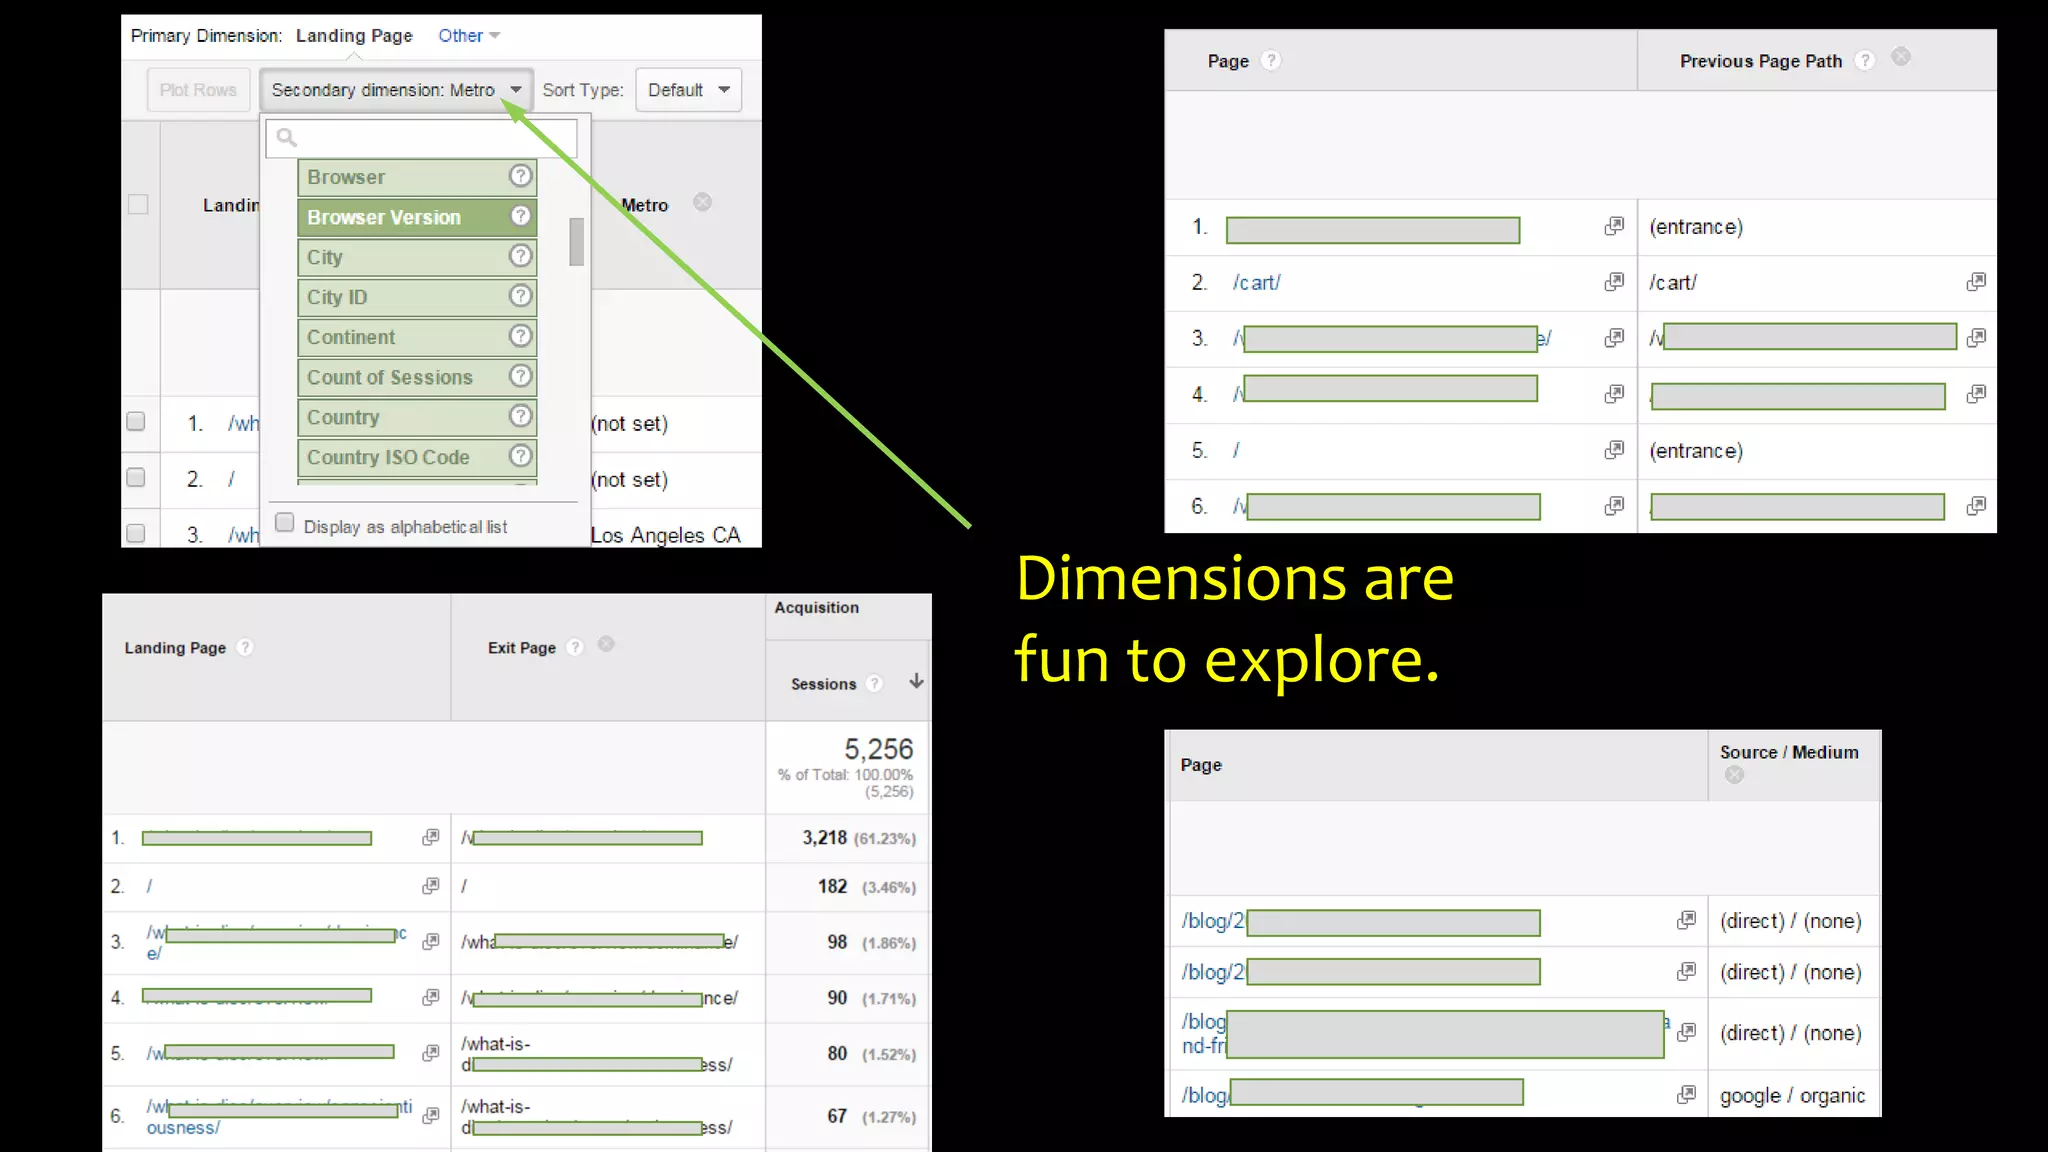Select Landing Page primary dimension
The image size is (2048, 1152).
point(354,35)
